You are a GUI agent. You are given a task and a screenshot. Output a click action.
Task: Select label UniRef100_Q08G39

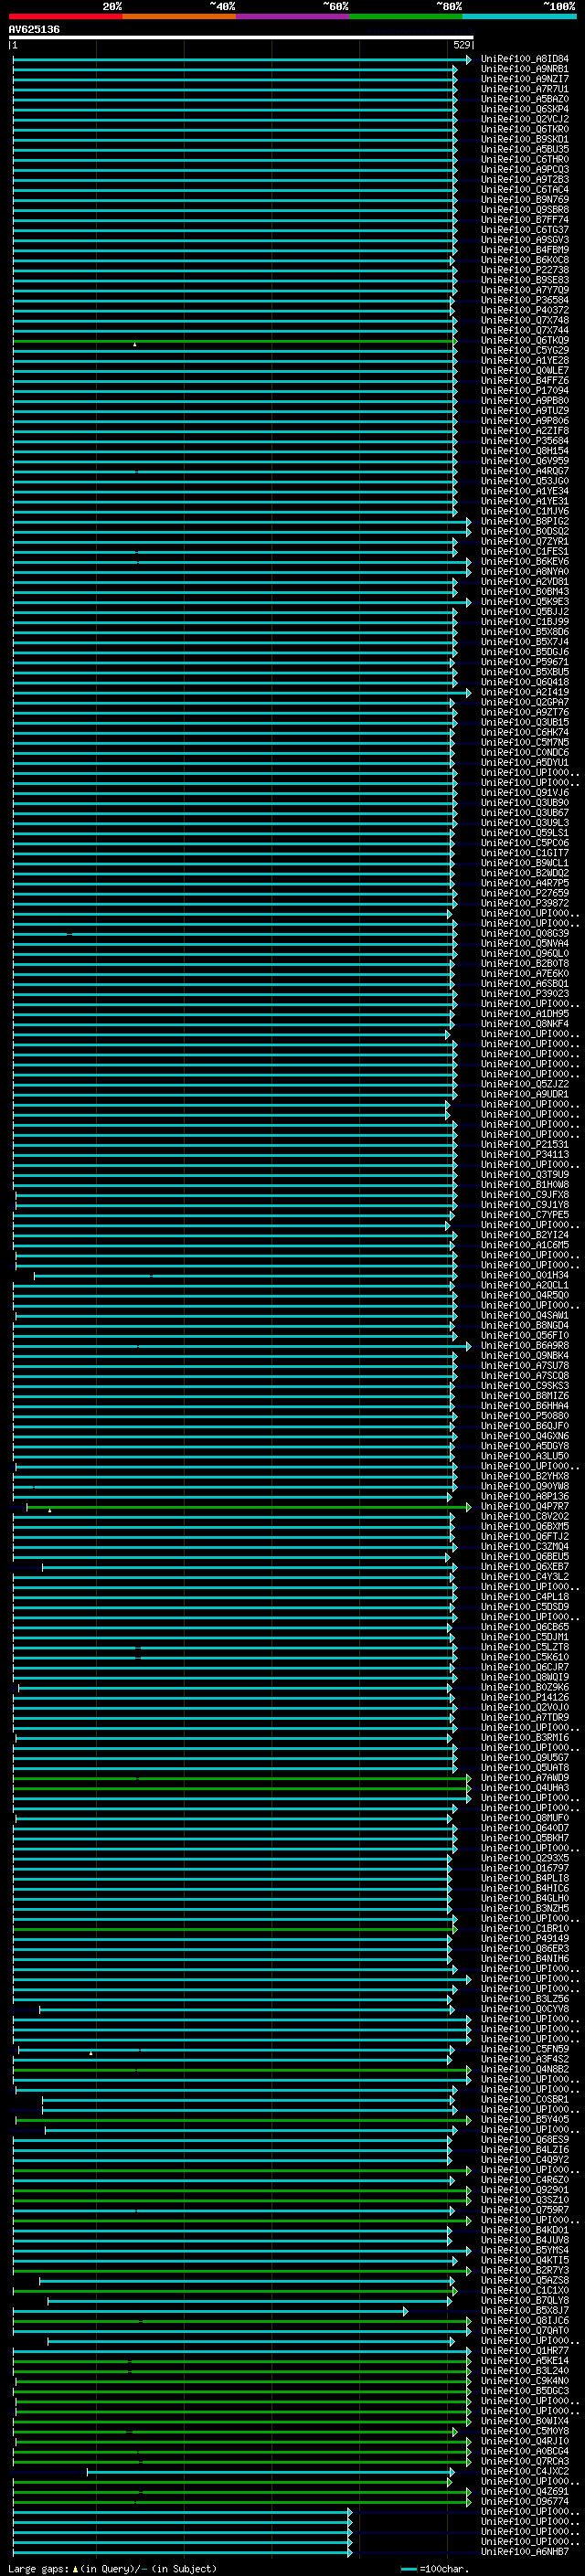[524, 933]
